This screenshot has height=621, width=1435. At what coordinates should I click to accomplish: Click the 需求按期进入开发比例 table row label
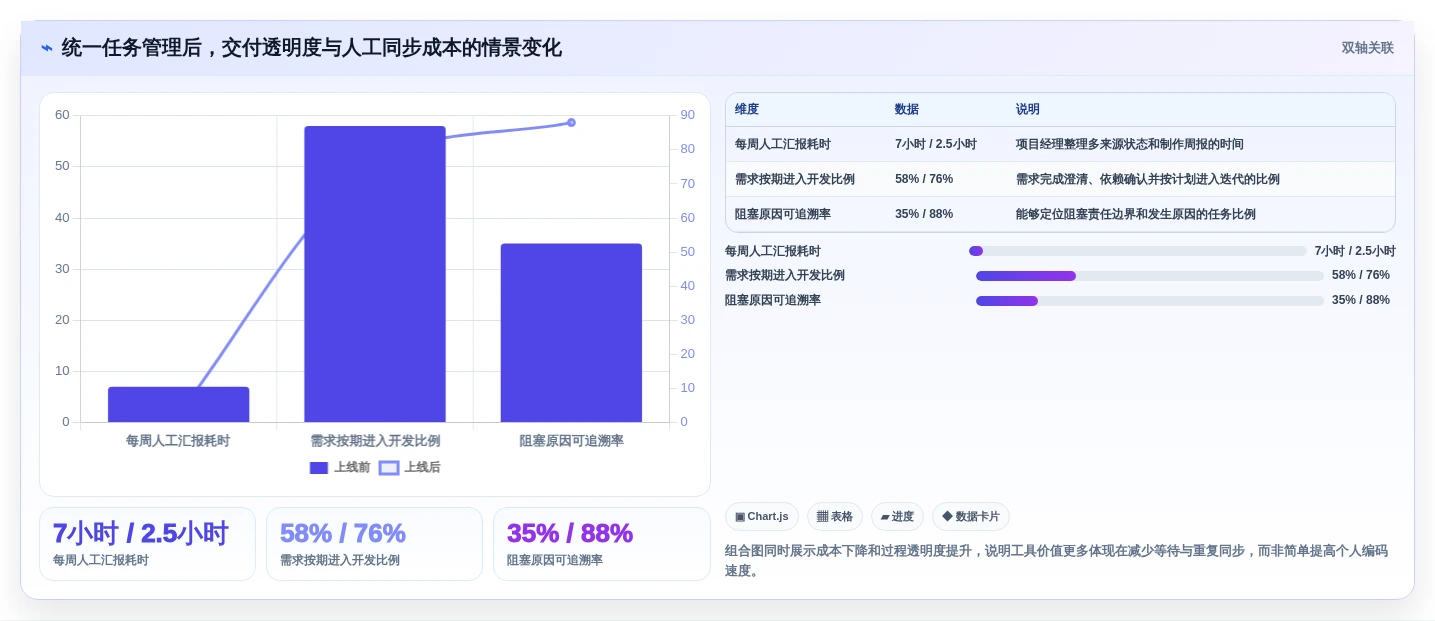(x=795, y=179)
